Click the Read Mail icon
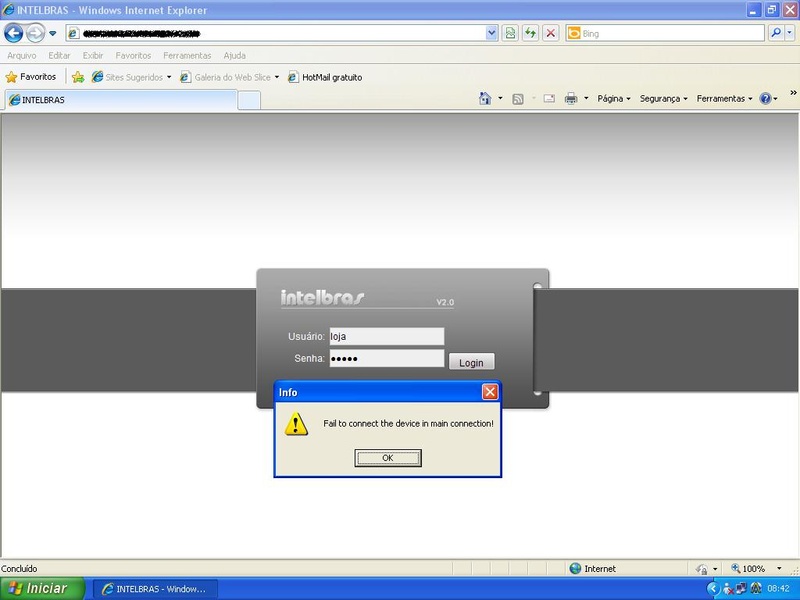 tap(549, 98)
